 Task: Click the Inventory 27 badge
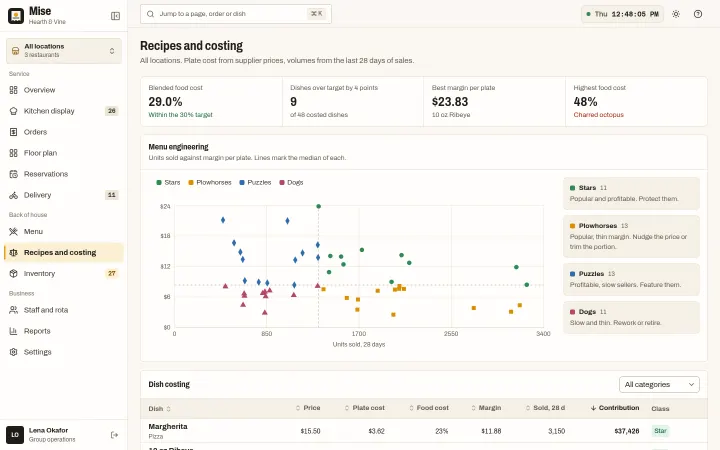(x=111, y=273)
